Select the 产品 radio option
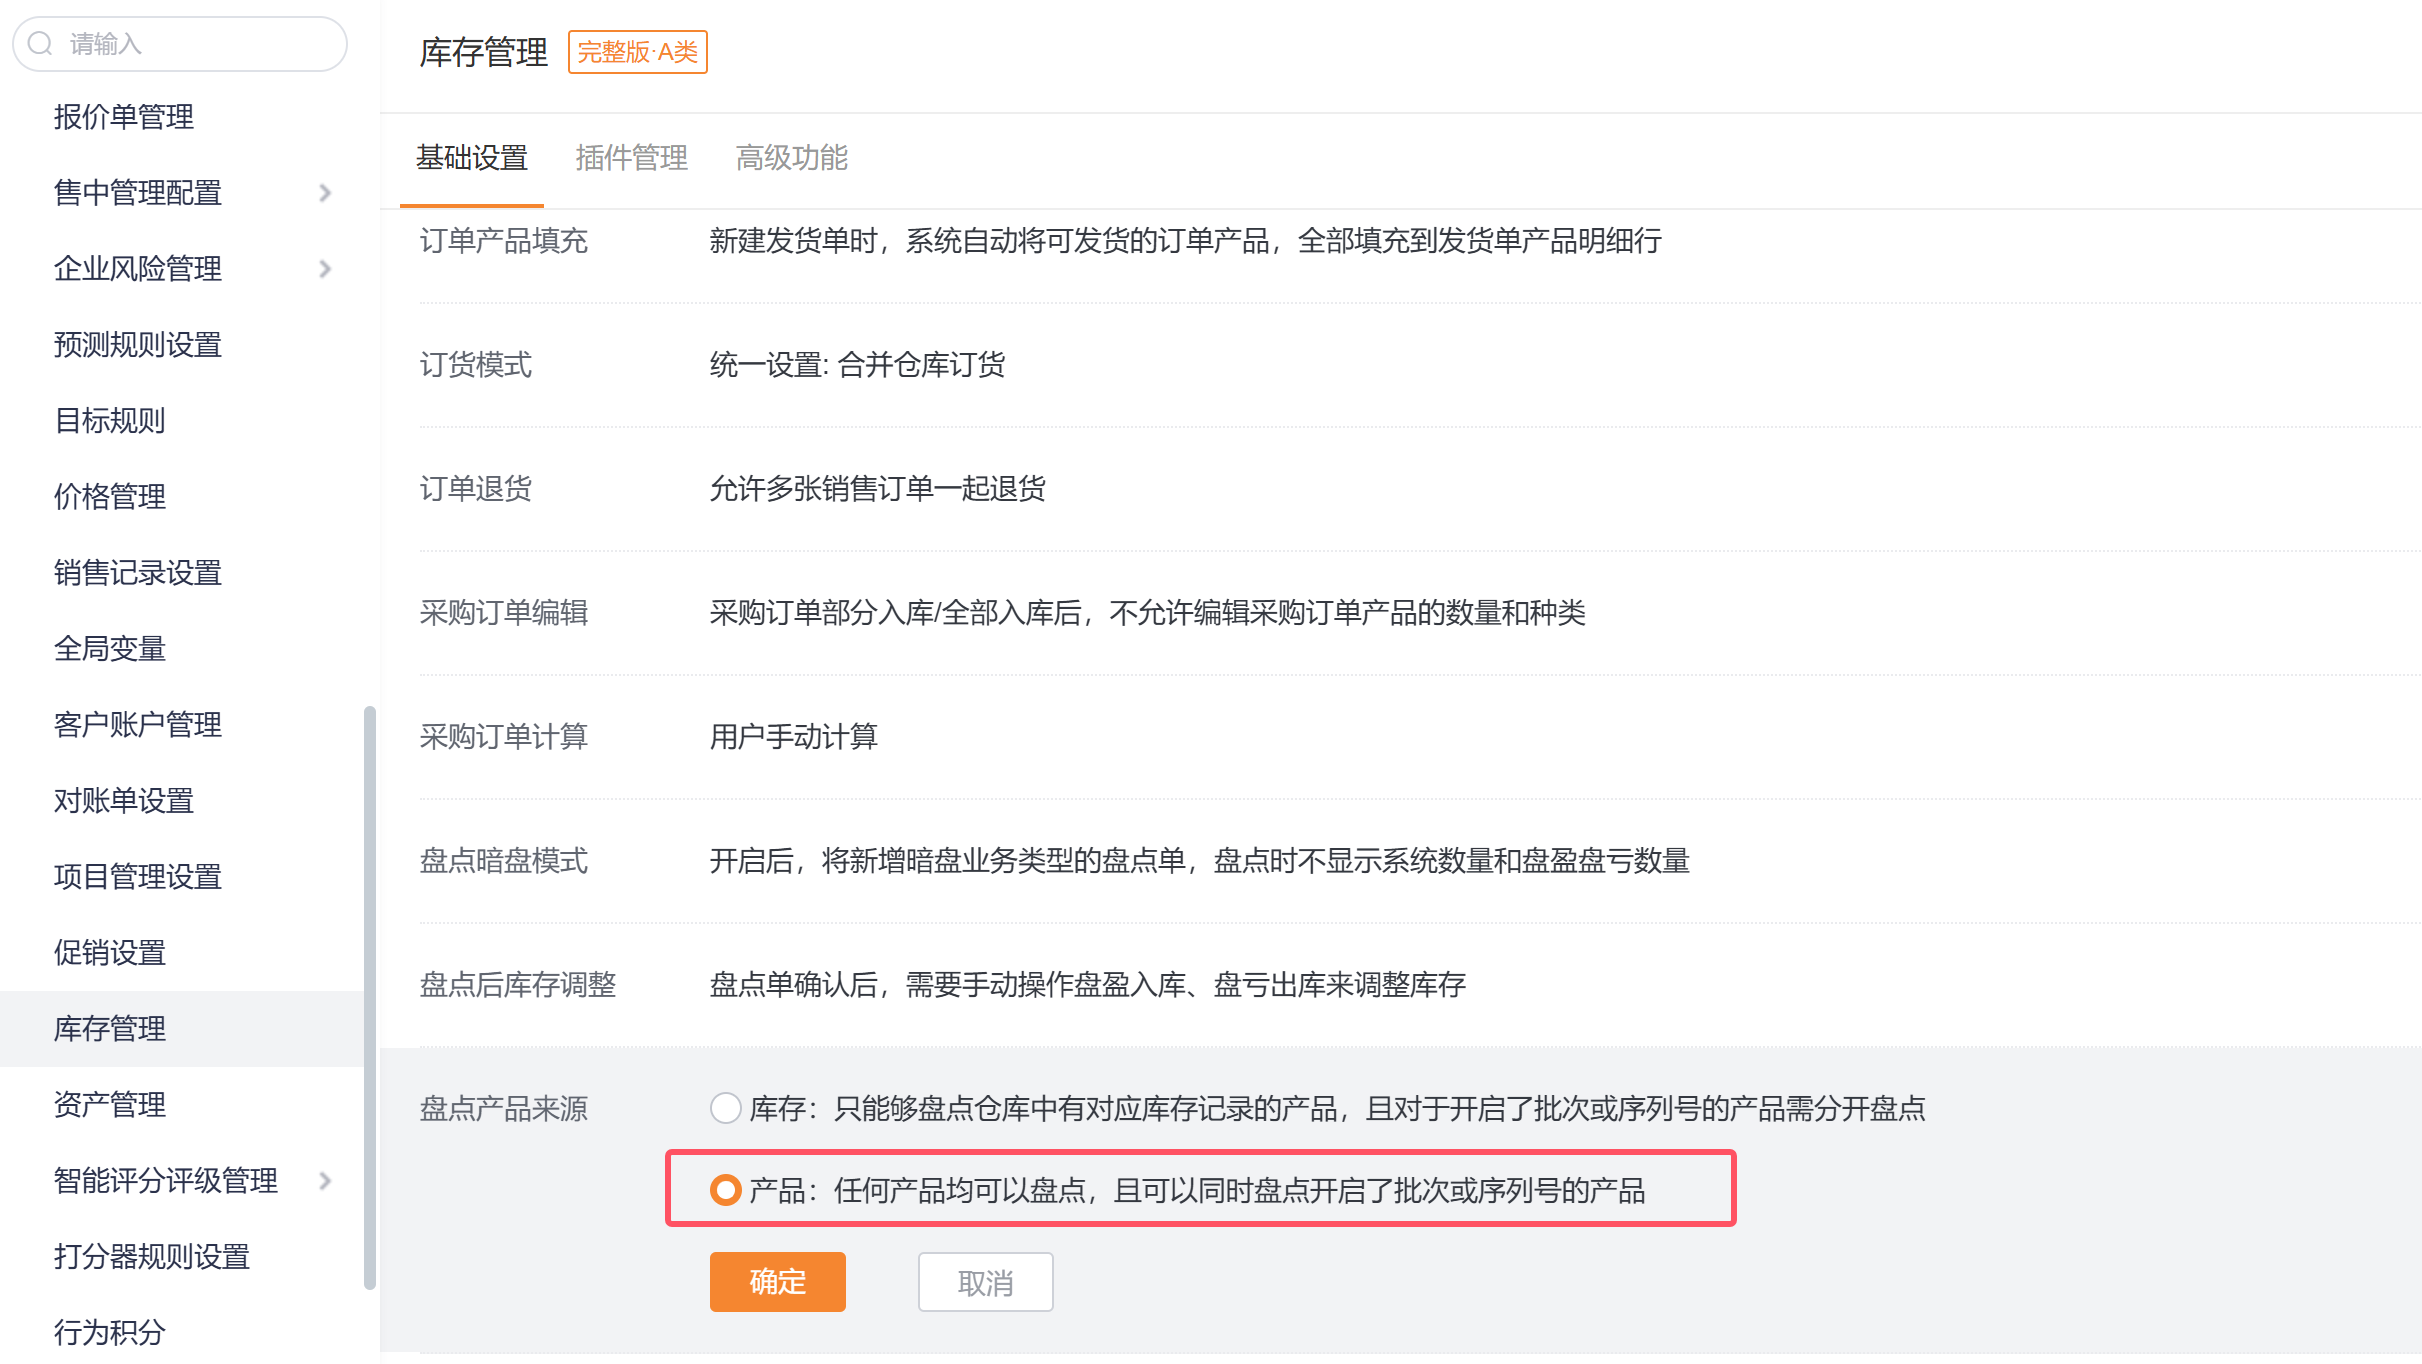This screenshot has height=1364, width=2422. pos(725,1190)
